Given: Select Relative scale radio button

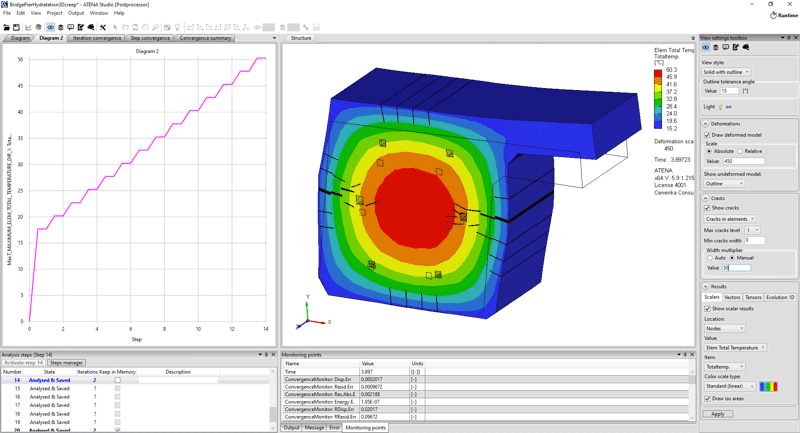Looking at the screenshot, I should click(x=740, y=151).
